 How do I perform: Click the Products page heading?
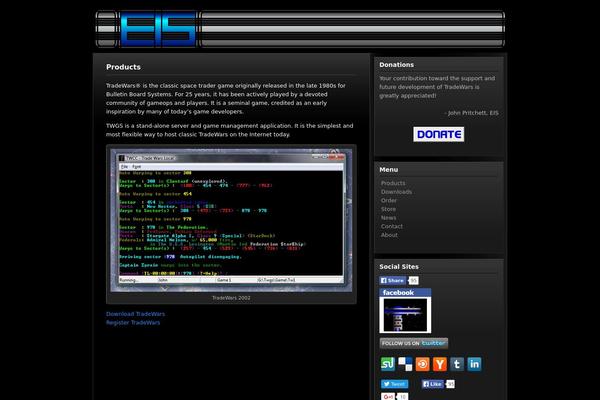tap(123, 67)
